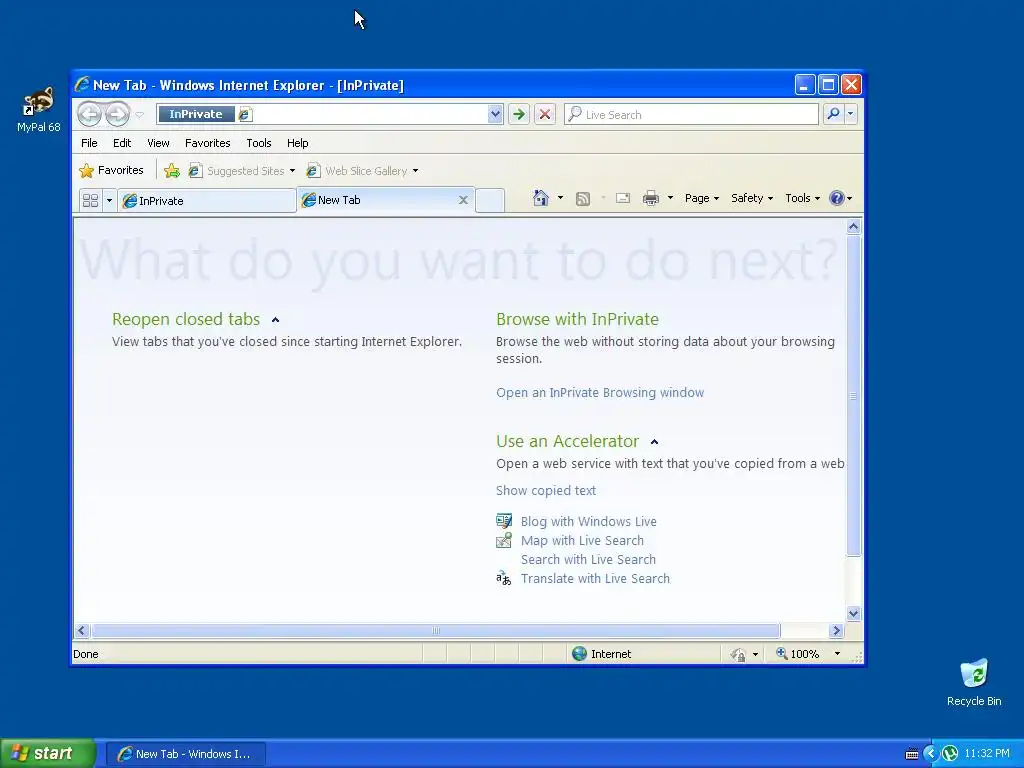This screenshot has width=1024, height=768.
Task: Click the uTorrent system tray icon
Action: [x=950, y=754]
